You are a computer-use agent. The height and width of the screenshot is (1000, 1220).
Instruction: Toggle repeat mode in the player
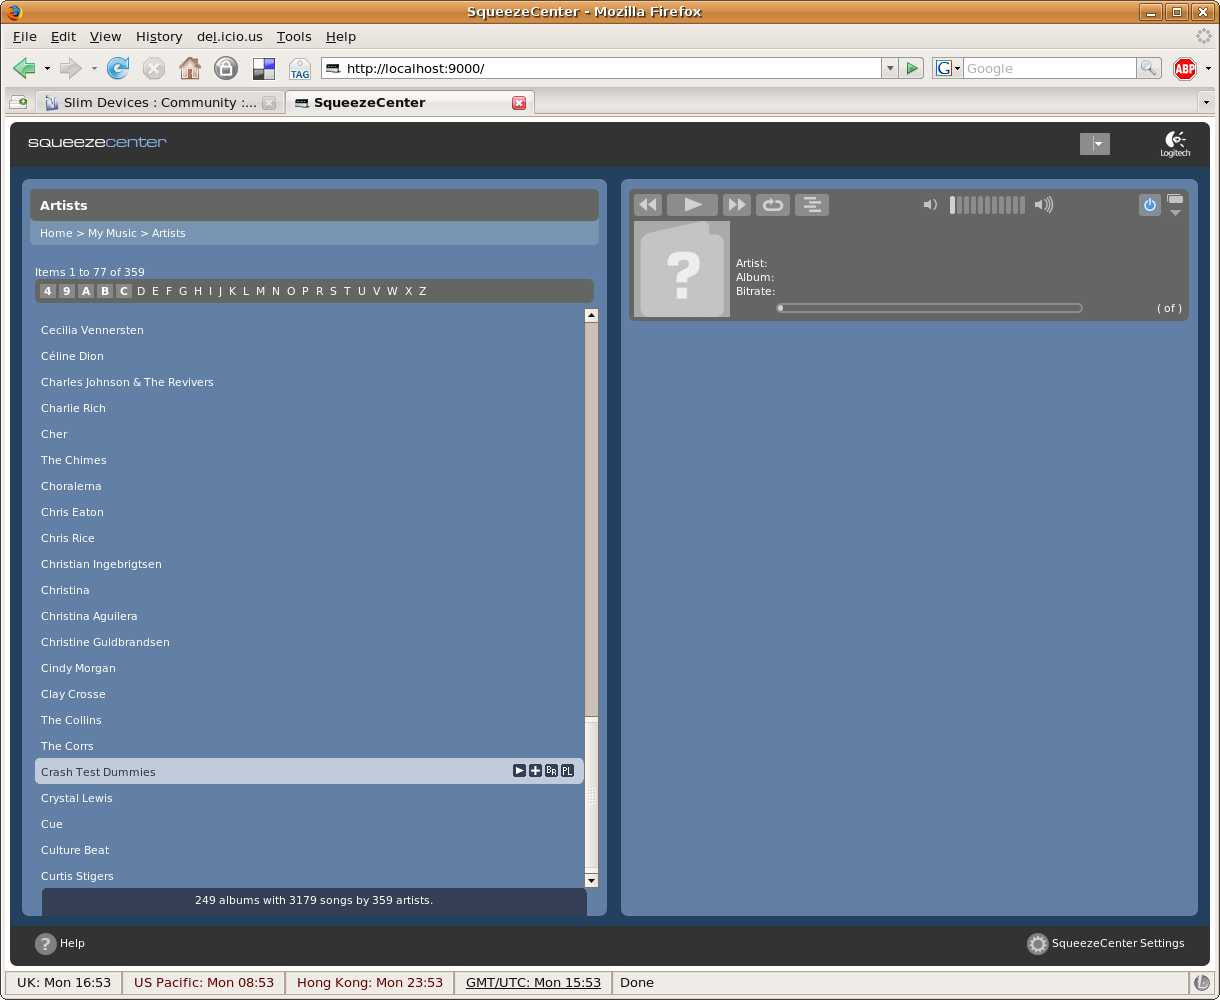click(x=772, y=205)
